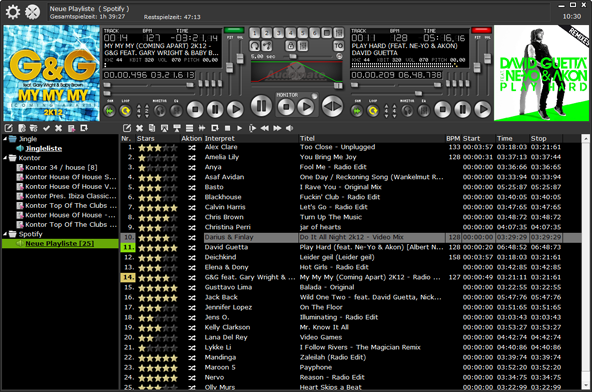Image resolution: width=592 pixels, height=392 pixels.
Task: Adjust the left deck VOL fader
Action: point(240,58)
